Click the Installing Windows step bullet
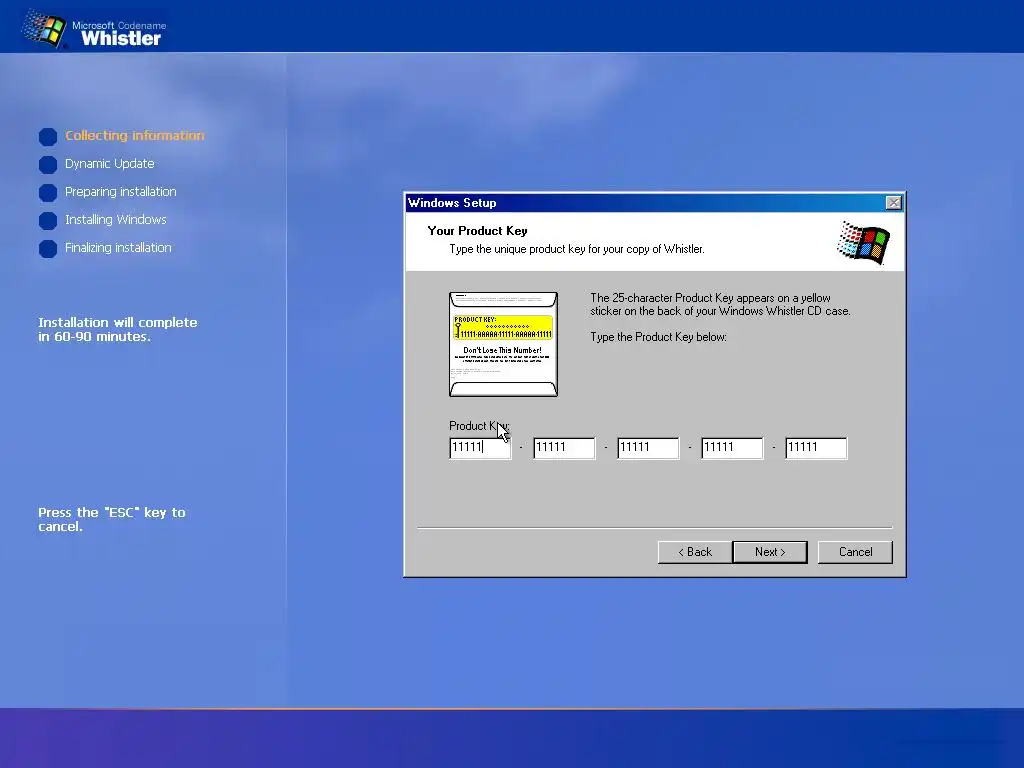The height and width of the screenshot is (768, 1024). click(48, 221)
